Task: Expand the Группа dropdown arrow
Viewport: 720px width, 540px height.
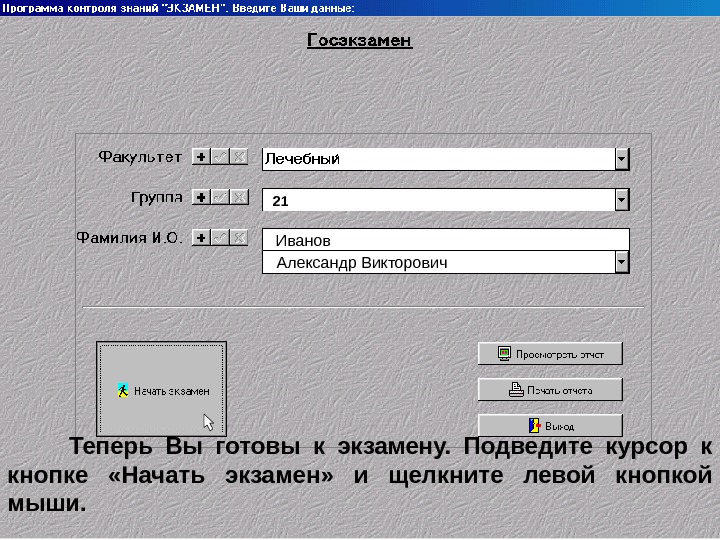Action: click(622, 200)
